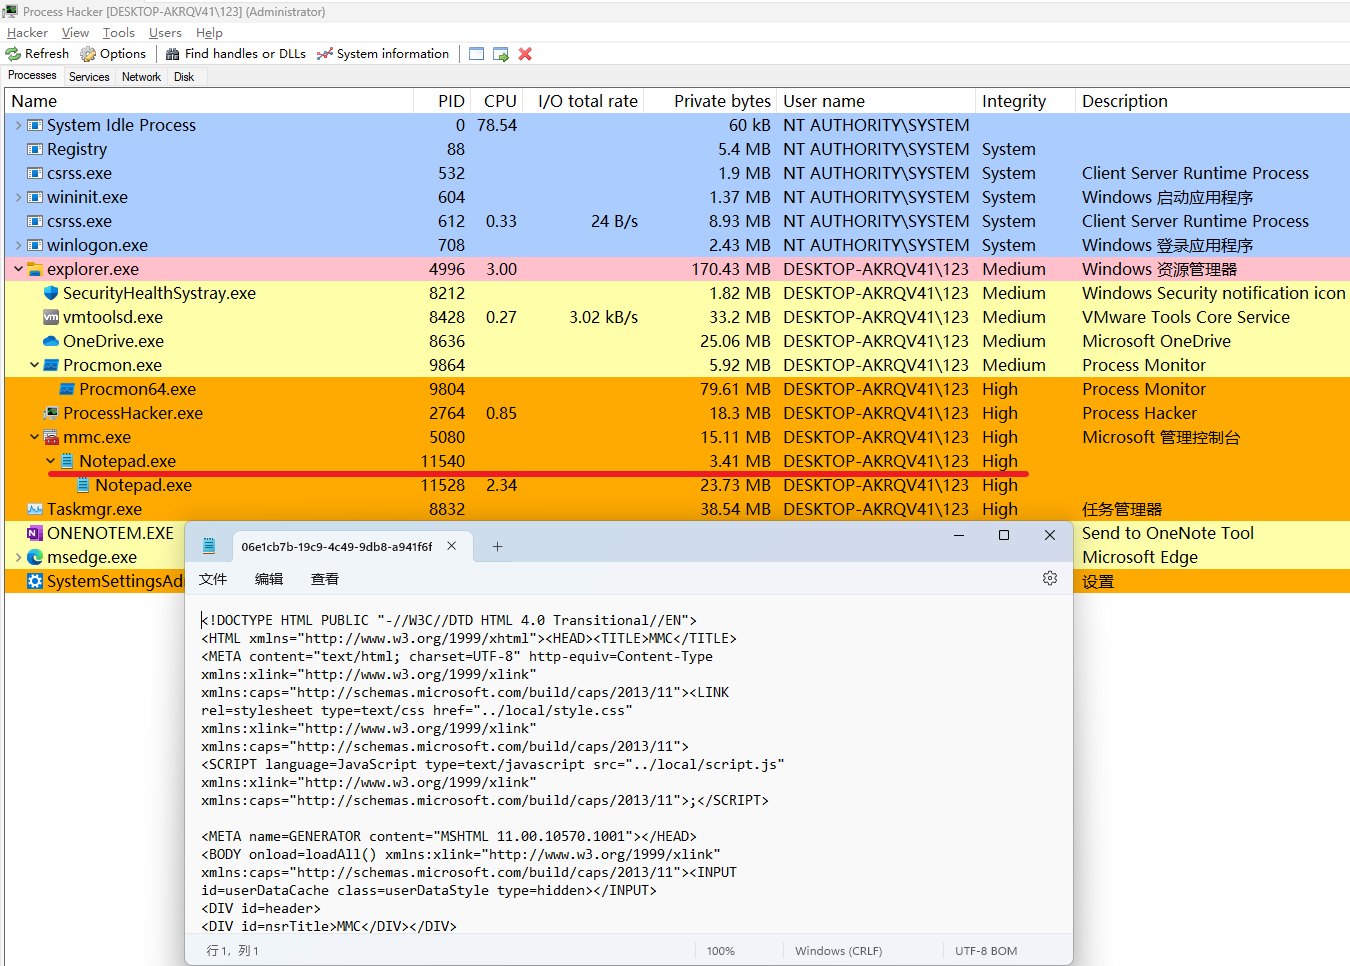The height and width of the screenshot is (966, 1350).
Task: Open Notepad settings gear icon
Action: pyautogui.click(x=1050, y=578)
